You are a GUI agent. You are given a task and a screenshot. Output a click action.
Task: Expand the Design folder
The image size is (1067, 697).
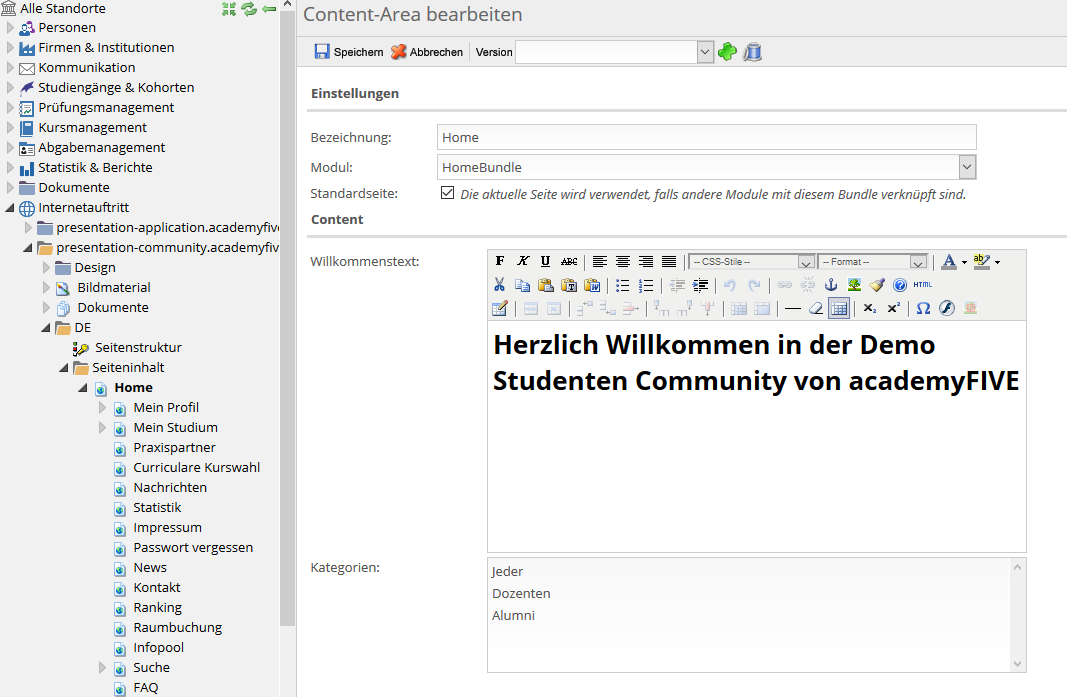pyautogui.click(x=46, y=268)
